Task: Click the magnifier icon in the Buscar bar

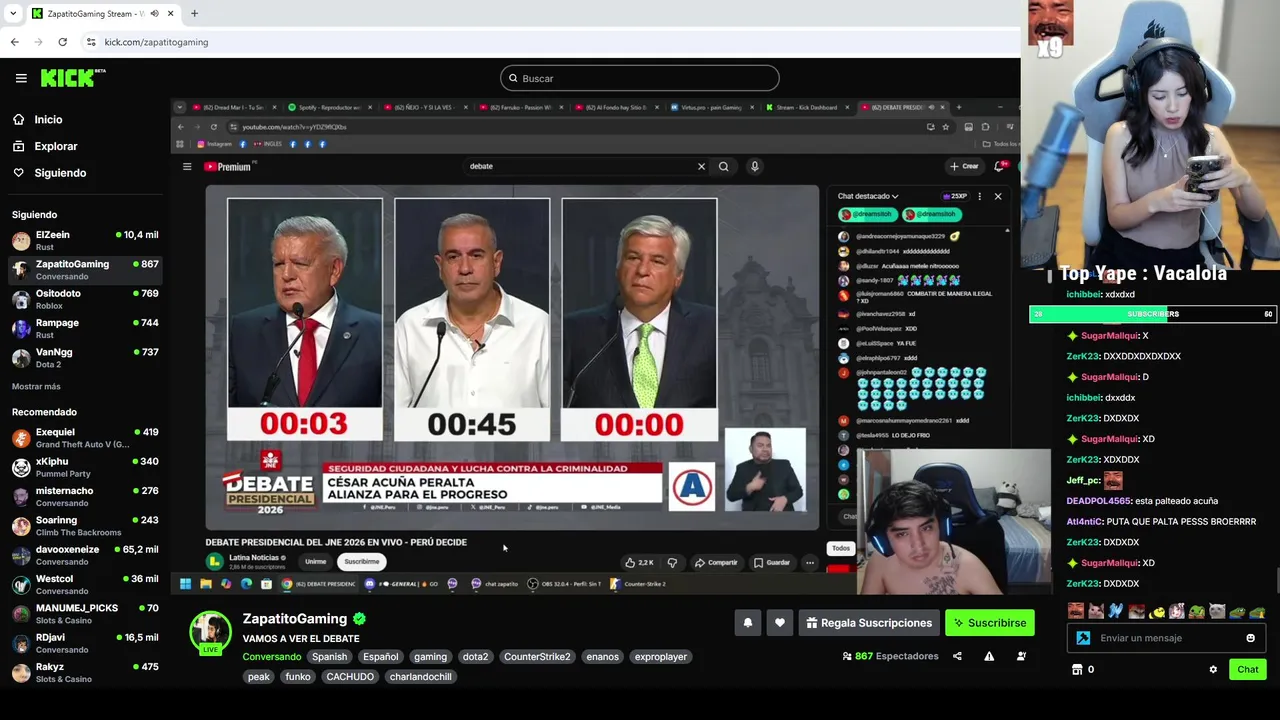Action: (x=513, y=78)
